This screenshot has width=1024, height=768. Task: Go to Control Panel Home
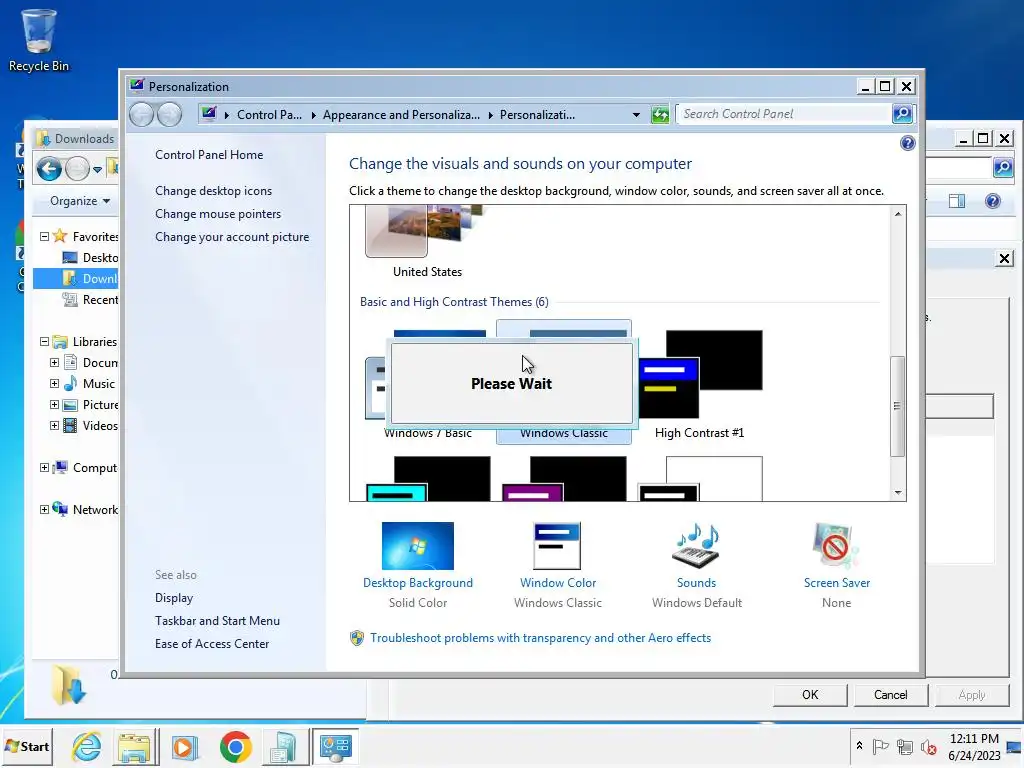coord(209,155)
